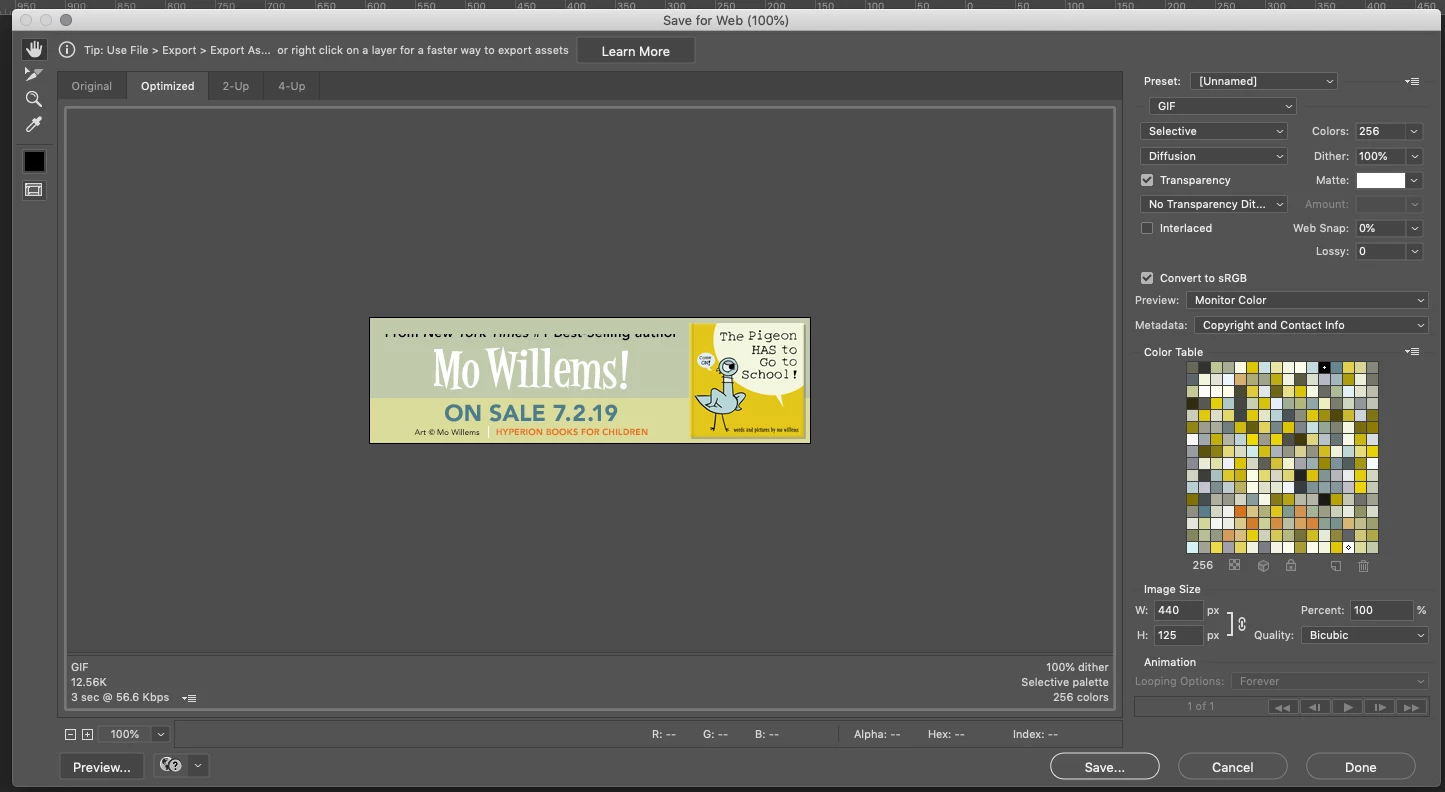
Task: Go to next animation frame
Action: point(1379,707)
